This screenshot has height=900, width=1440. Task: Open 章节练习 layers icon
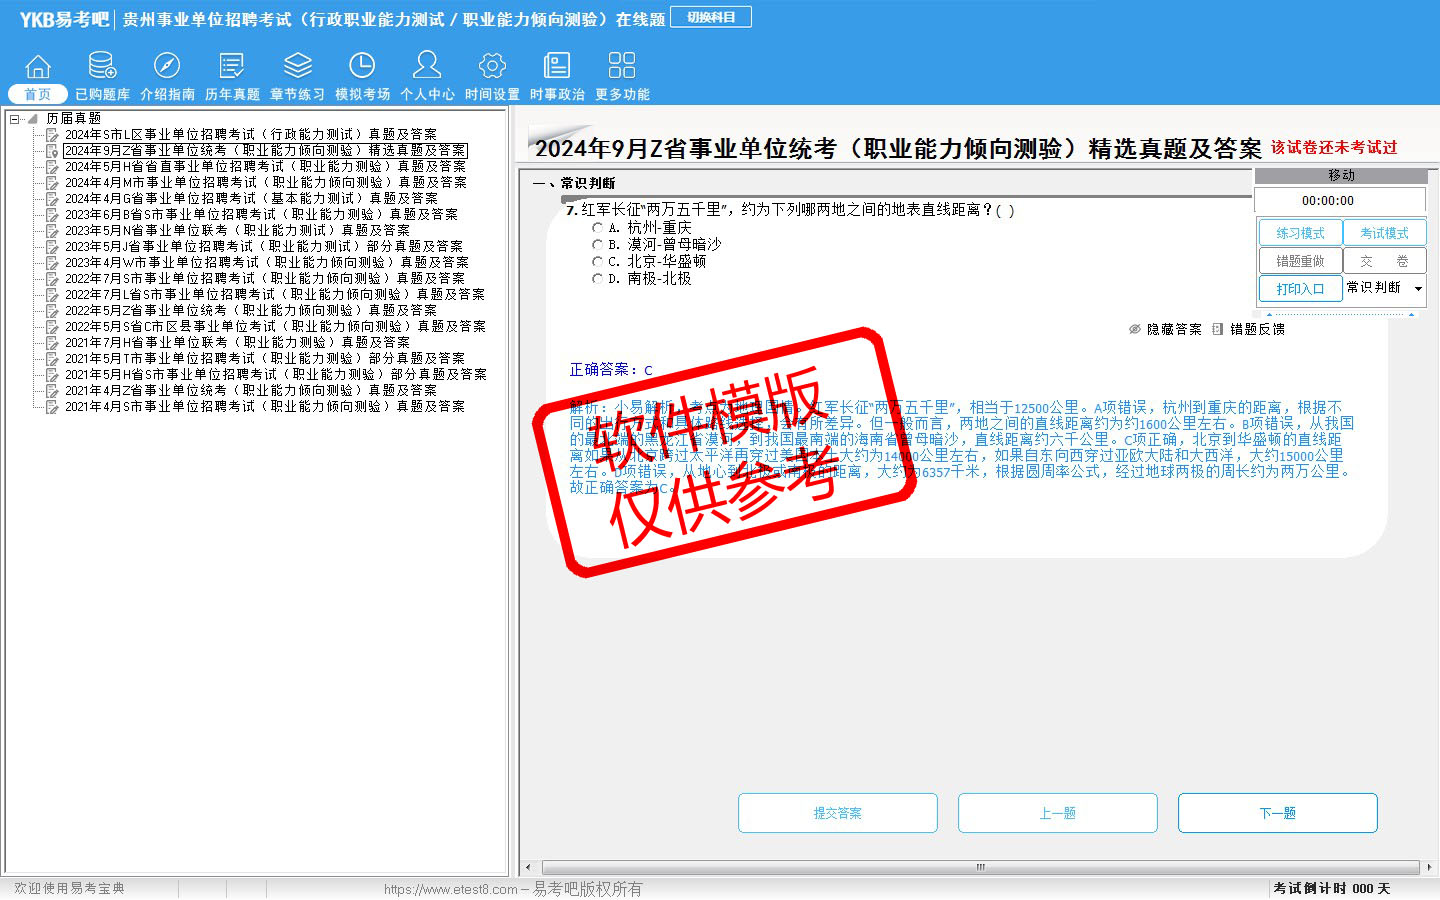coord(297,67)
